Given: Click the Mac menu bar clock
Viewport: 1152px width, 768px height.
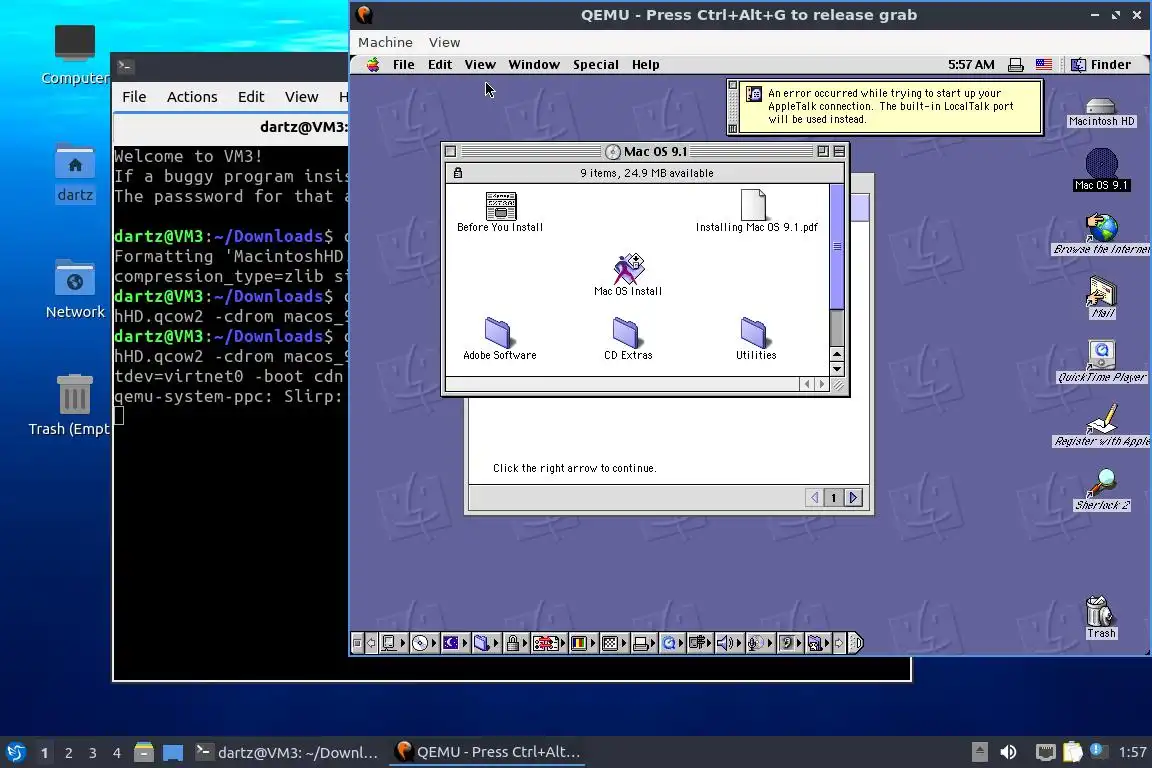Looking at the screenshot, I should tap(971, 65).
